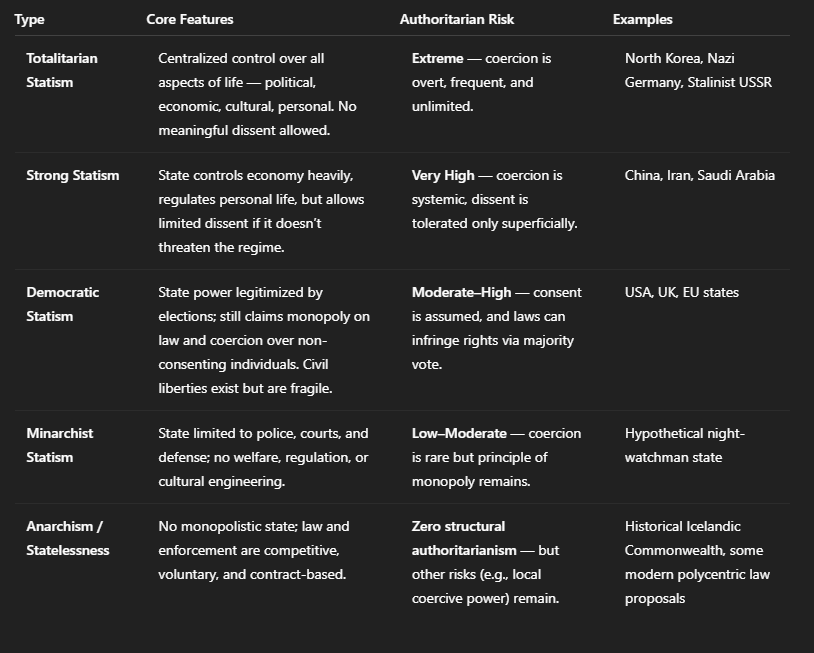Screen dimensions: 814x653
Task: Select the Anarchism / Statelessness row label
Action: coord(67,538)
